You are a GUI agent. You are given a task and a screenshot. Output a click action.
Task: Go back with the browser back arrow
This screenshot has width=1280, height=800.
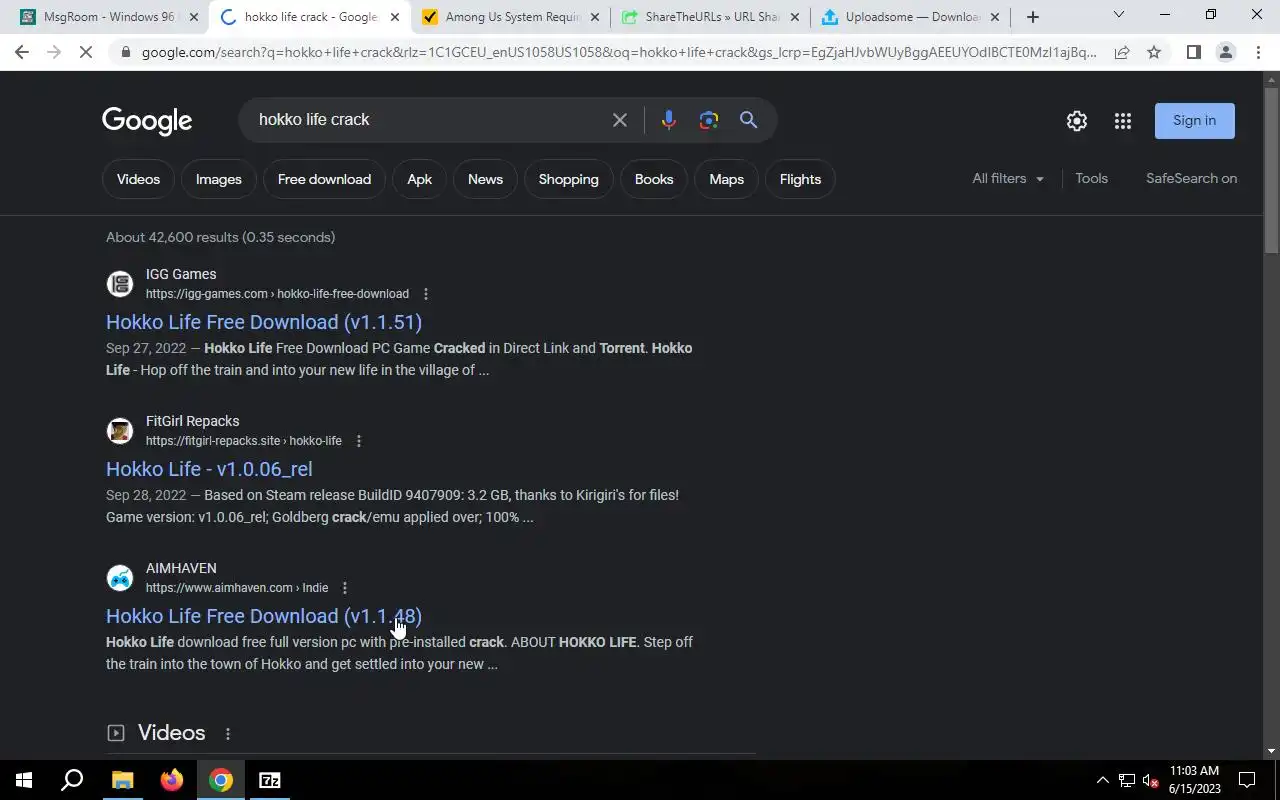coord(22,52)
